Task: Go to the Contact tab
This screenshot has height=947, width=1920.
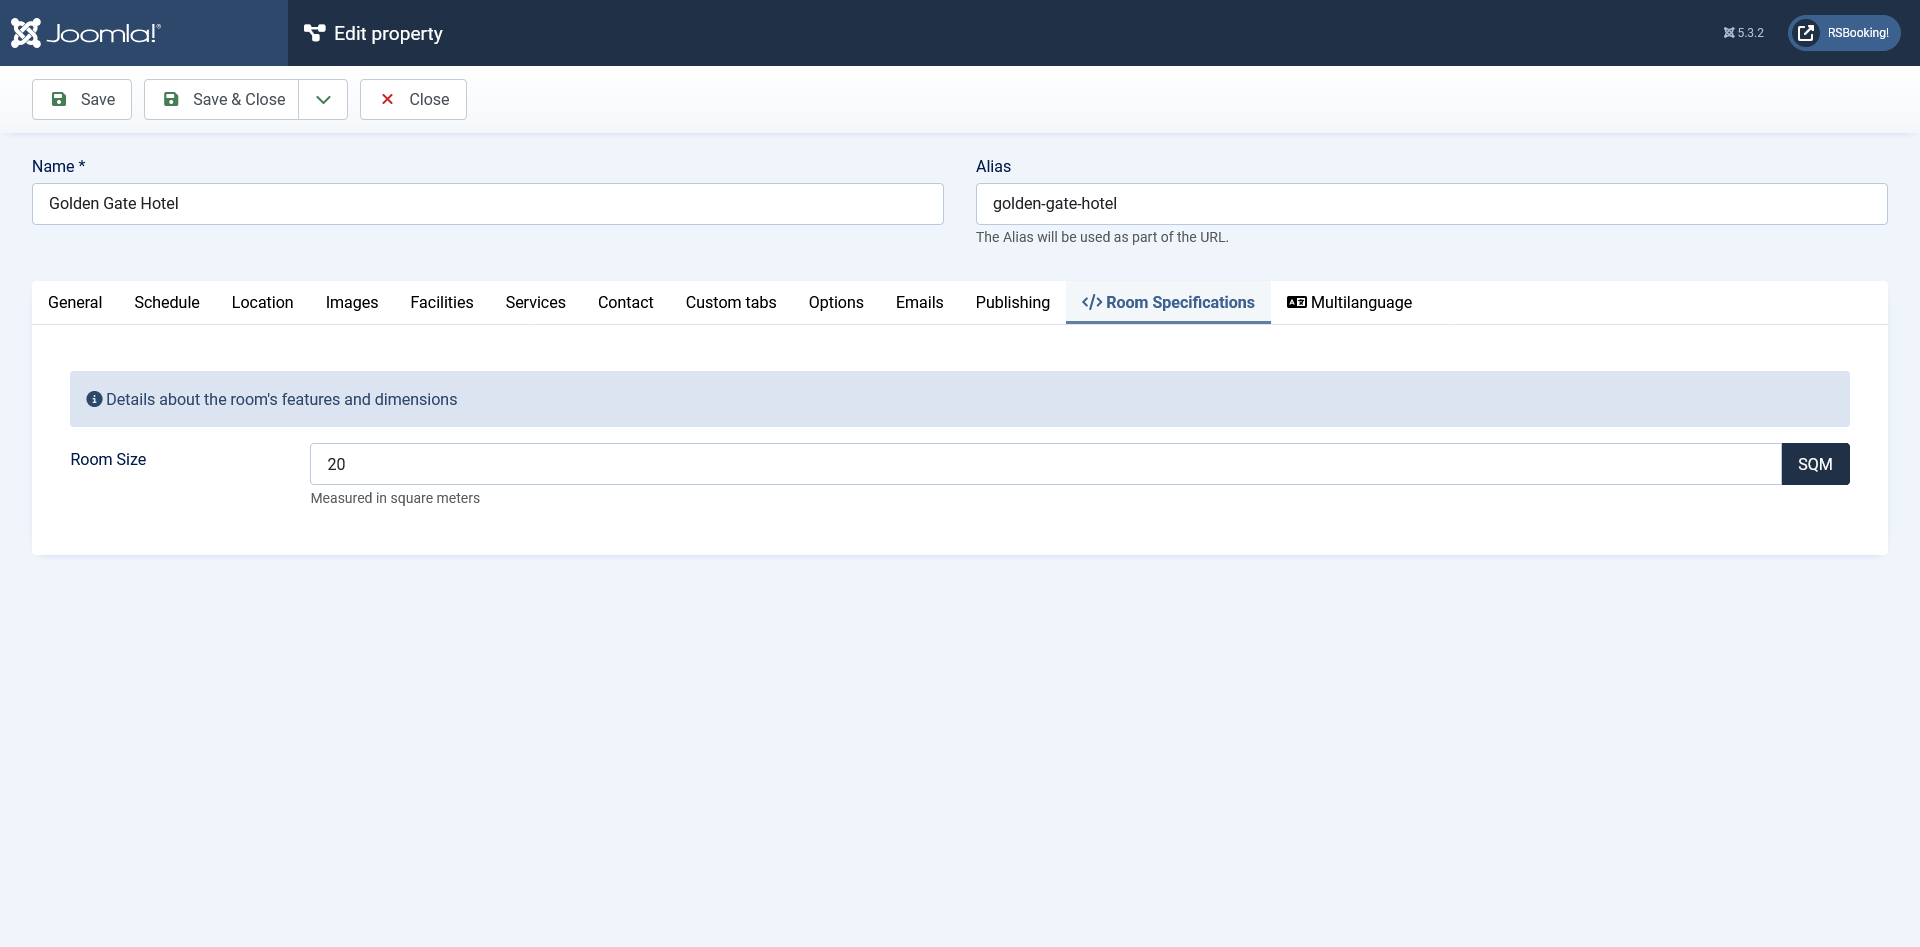Action: 626,302
